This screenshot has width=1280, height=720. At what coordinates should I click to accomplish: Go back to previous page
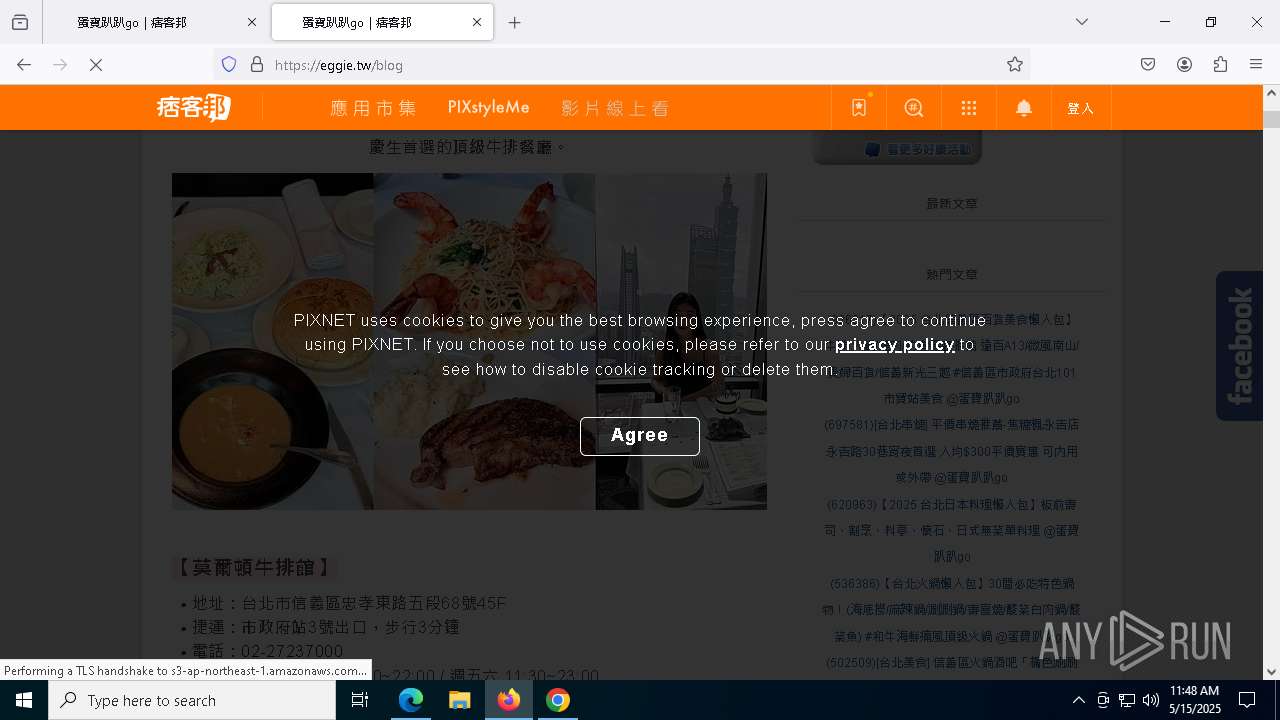point(24,65)
